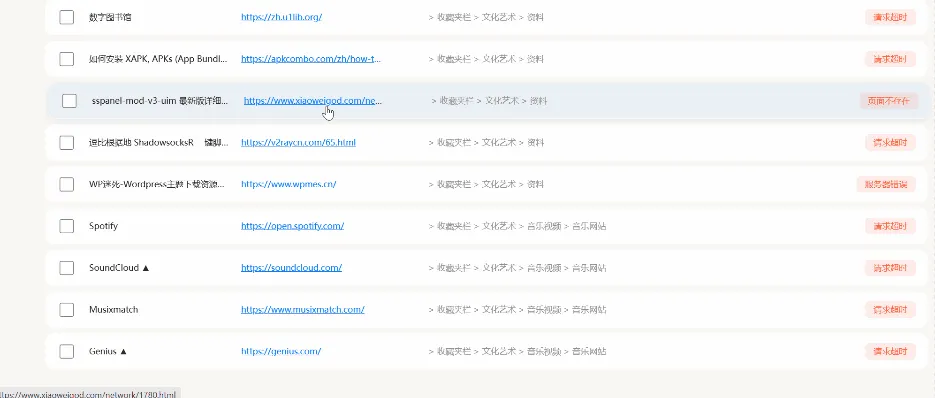The image size is (935, 398).
Task: Click the 'SoundCloud ▲' bookmark title
Action: pos(119,268)
